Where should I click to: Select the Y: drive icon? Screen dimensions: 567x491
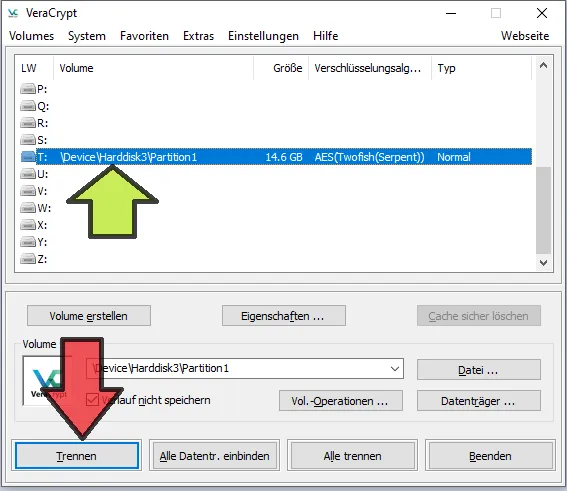tap(27, 242)
